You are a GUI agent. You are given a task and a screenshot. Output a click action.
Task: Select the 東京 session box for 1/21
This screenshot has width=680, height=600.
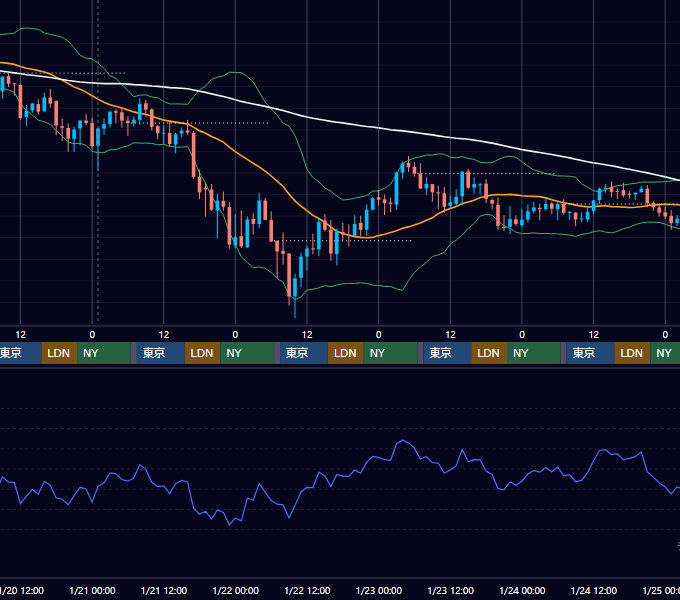pyautogui.click(x=160, y=353)
